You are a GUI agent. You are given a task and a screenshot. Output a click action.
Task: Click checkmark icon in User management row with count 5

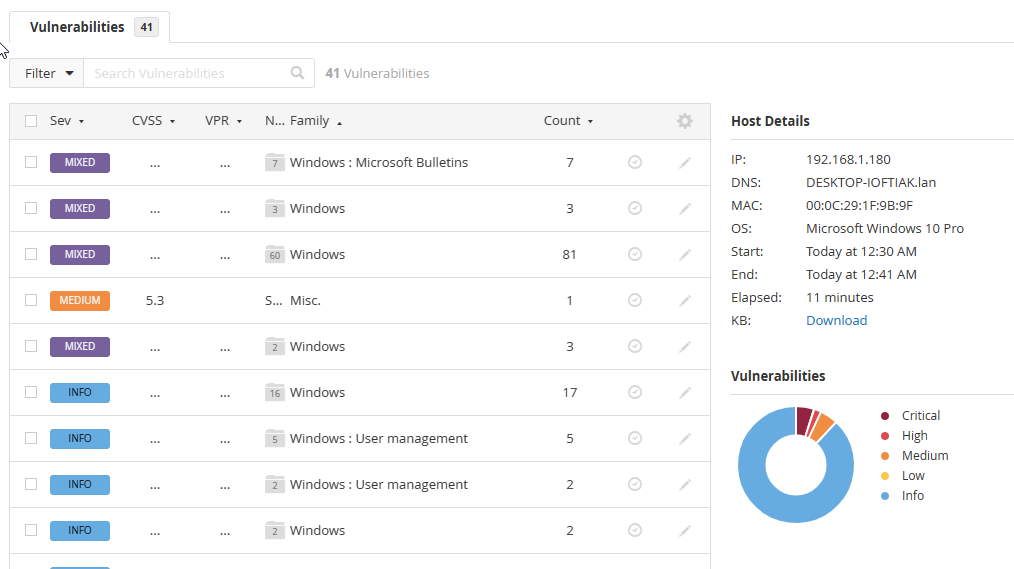(635, 438)
